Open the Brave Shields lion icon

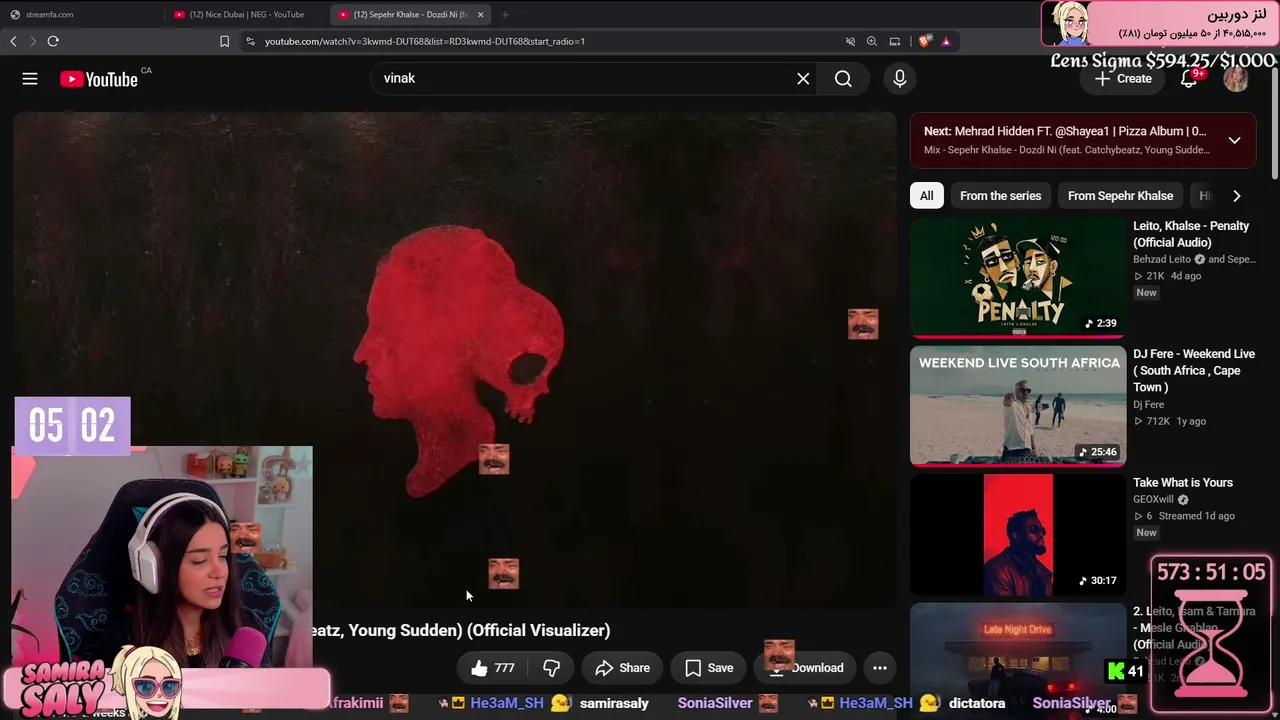924,41
